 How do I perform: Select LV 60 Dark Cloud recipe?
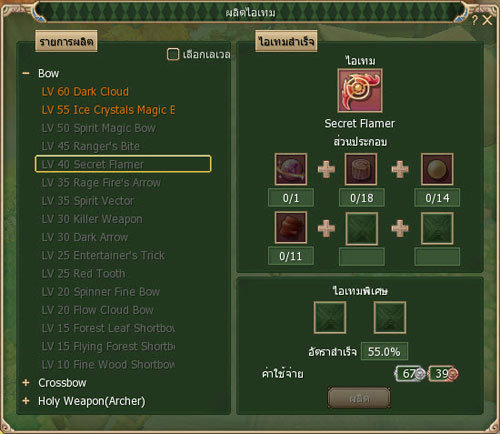[x=85, y=92]
